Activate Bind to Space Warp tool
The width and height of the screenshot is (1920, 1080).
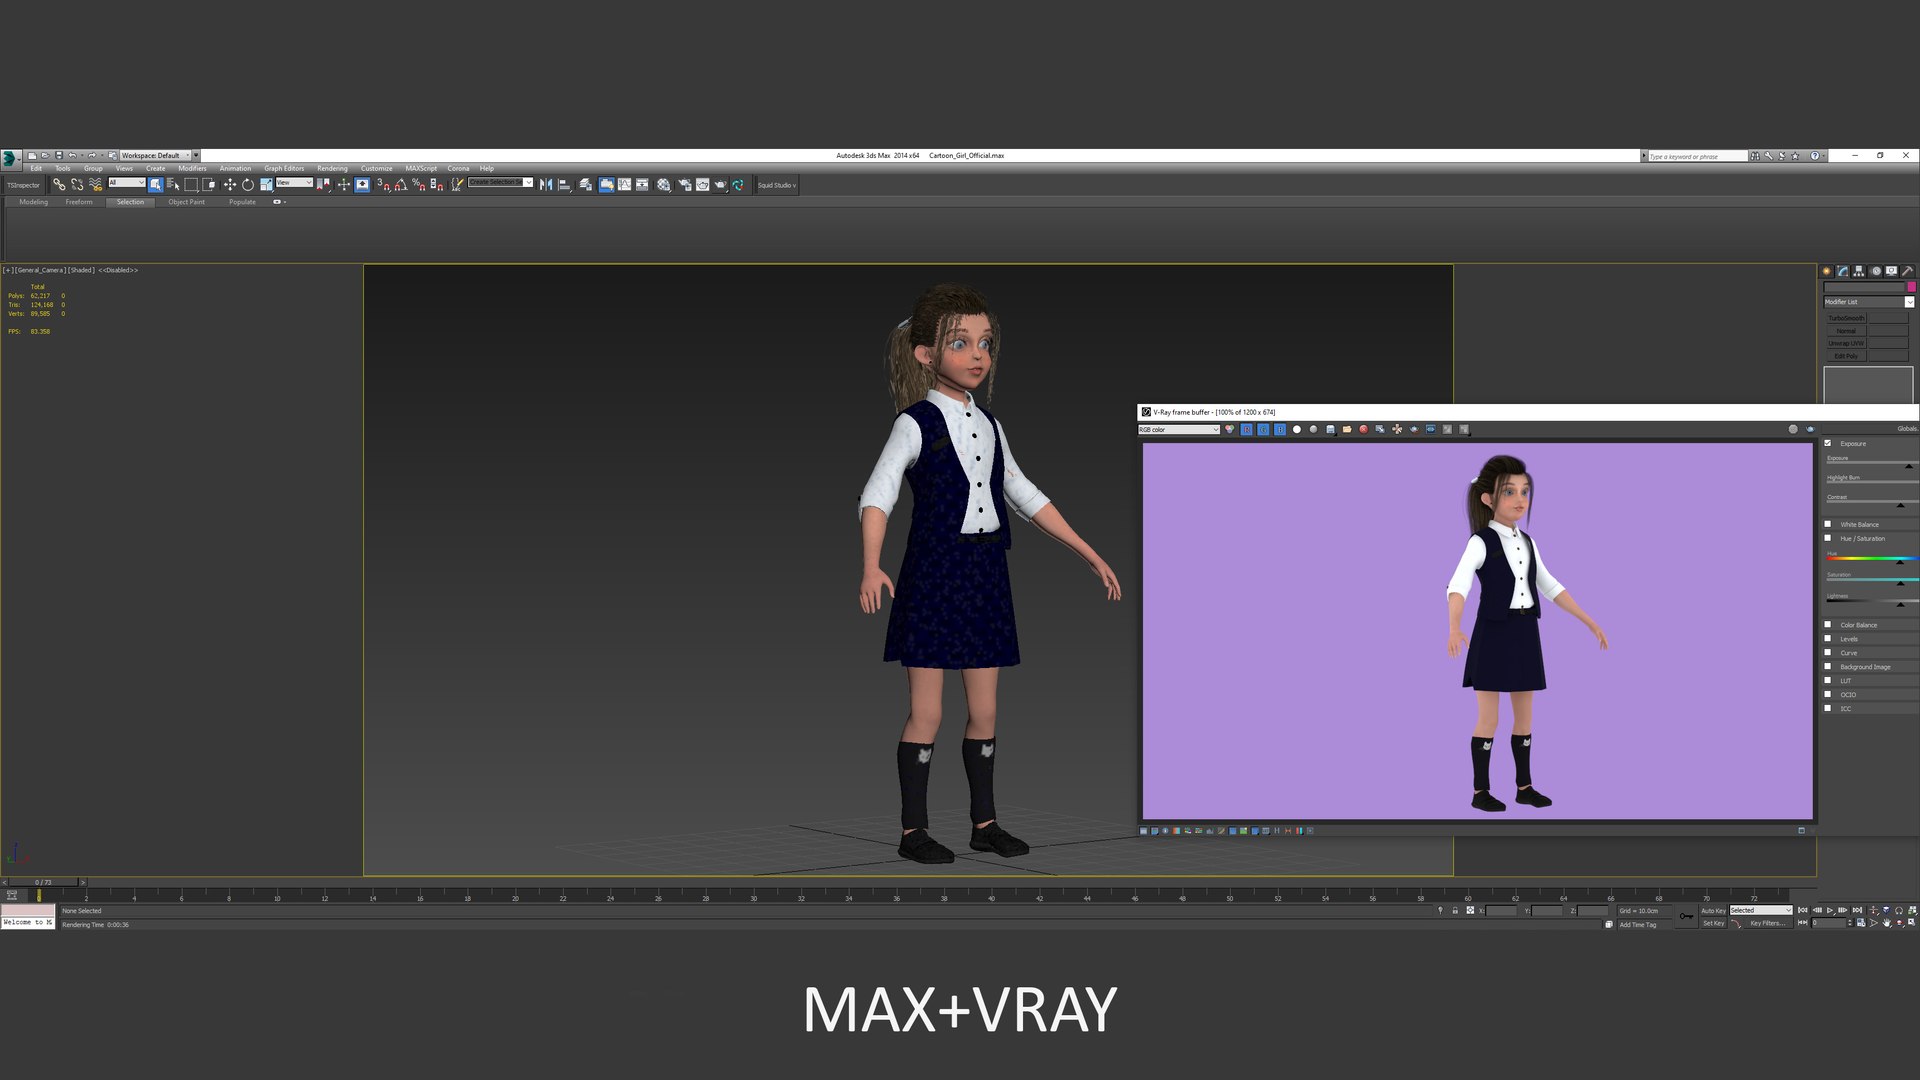click(x=95, y=185)
